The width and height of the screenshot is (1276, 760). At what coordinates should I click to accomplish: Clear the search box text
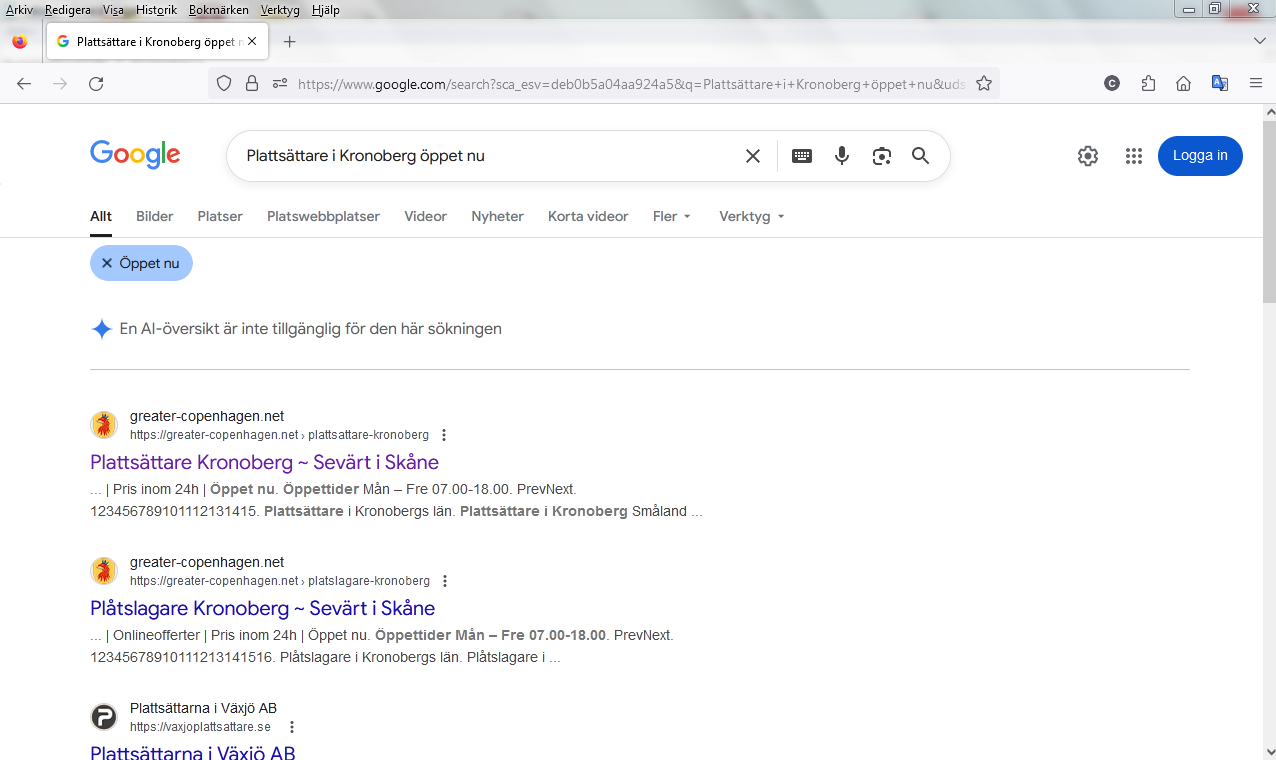(753, 156)
